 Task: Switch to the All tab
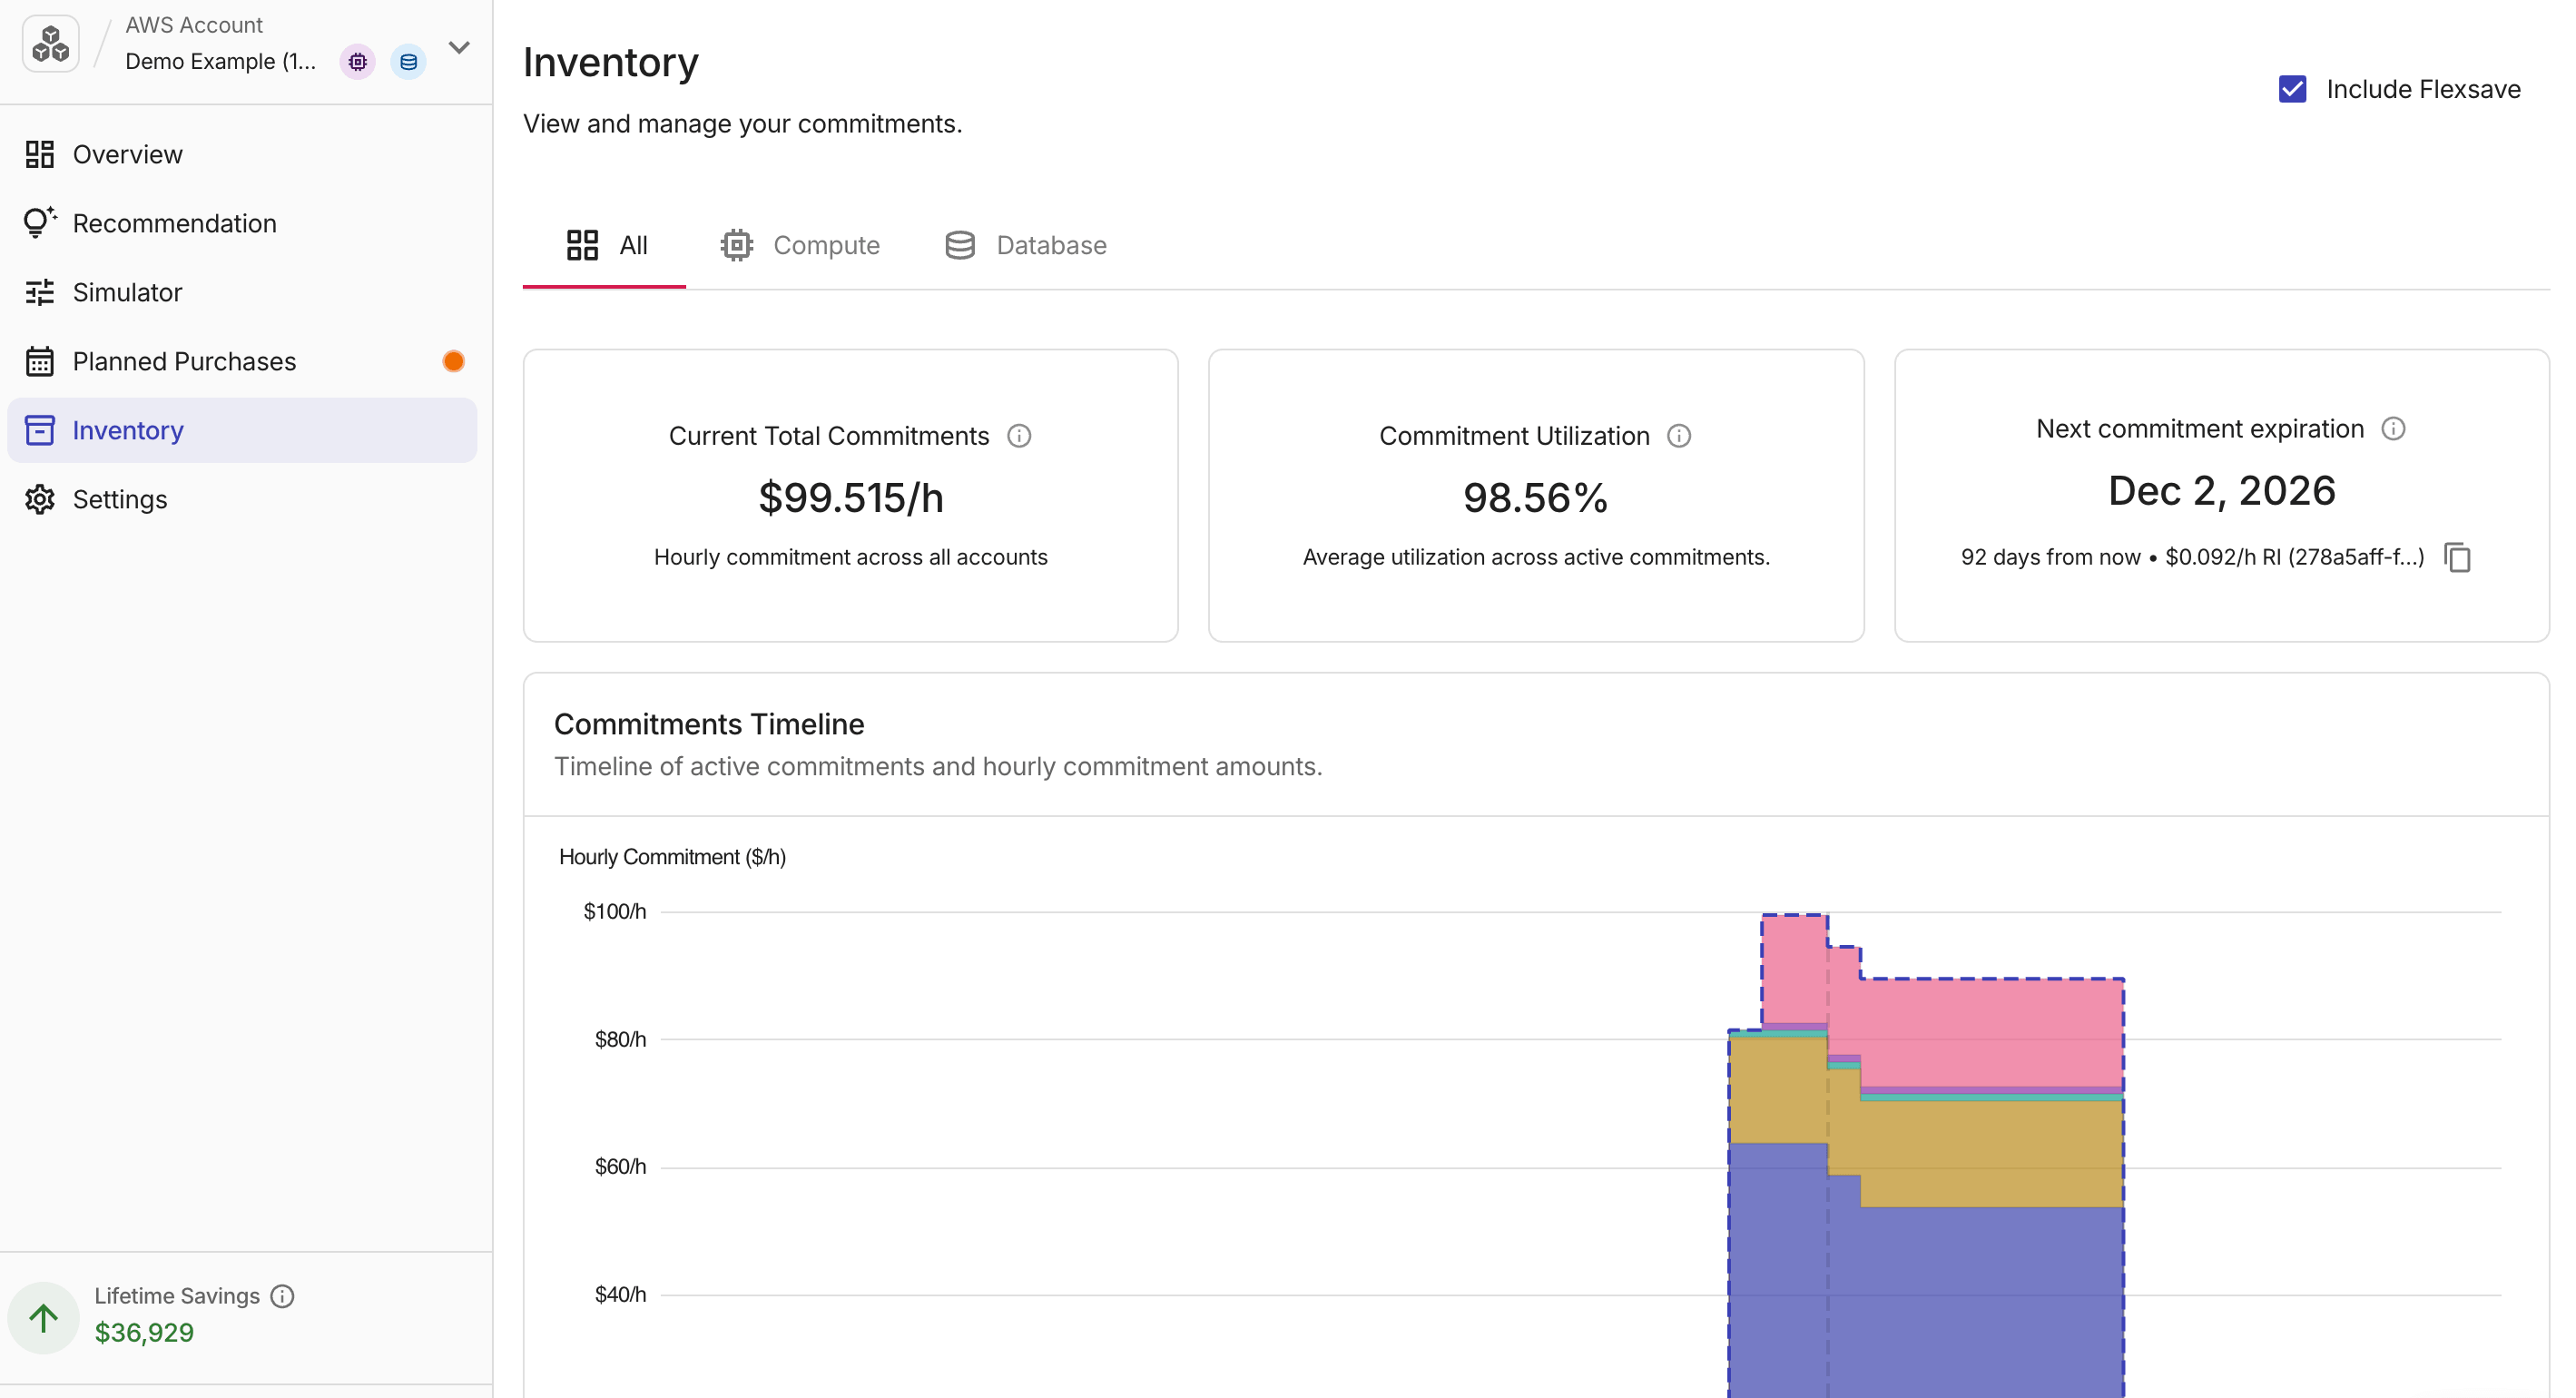coord(604,245)
